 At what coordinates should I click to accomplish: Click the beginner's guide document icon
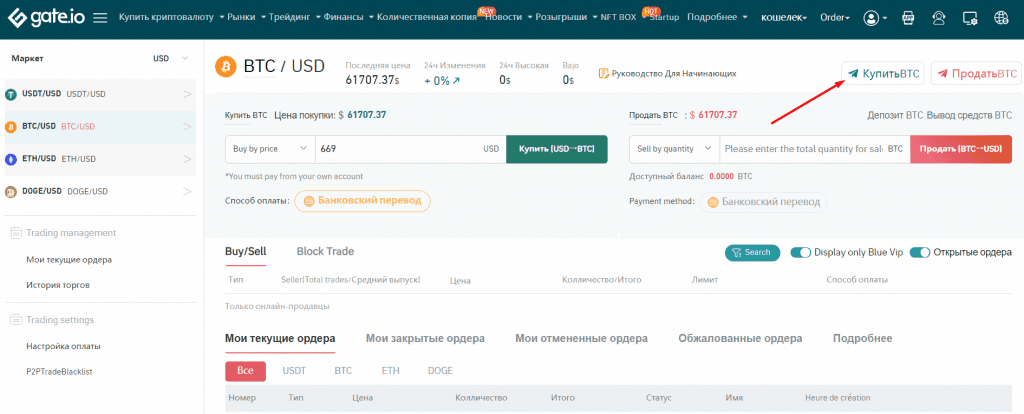coord(603,73)
